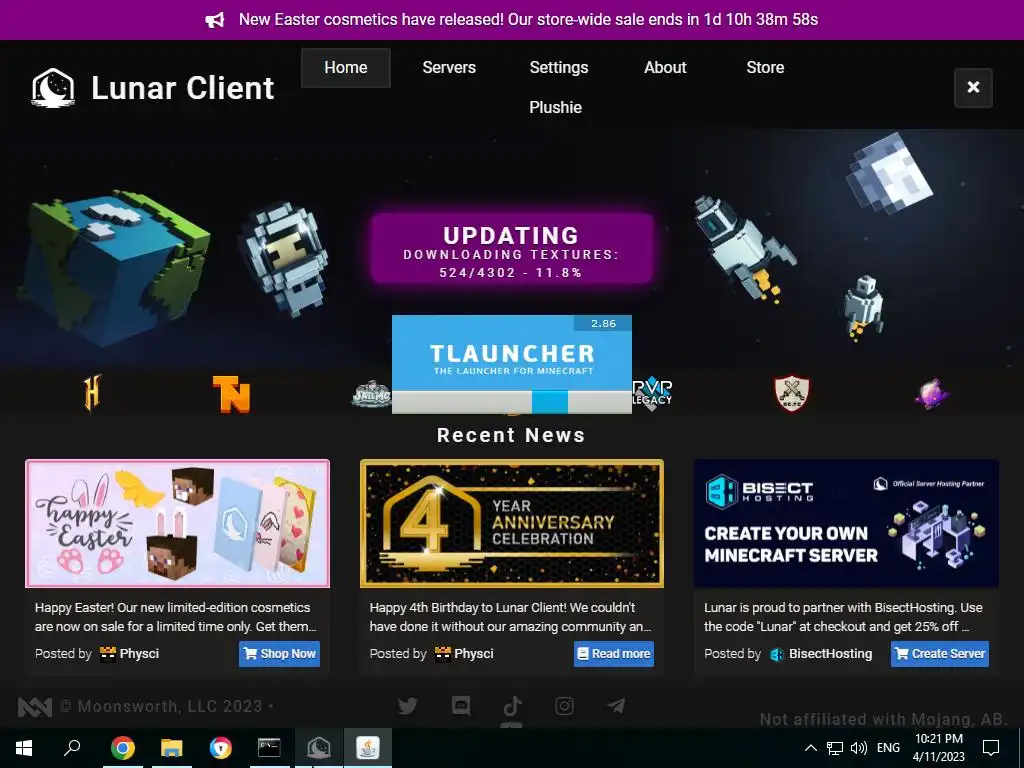Open the Windows notification center
Image resolution: width=1024 pixels, height=768 pixels.
991,748
